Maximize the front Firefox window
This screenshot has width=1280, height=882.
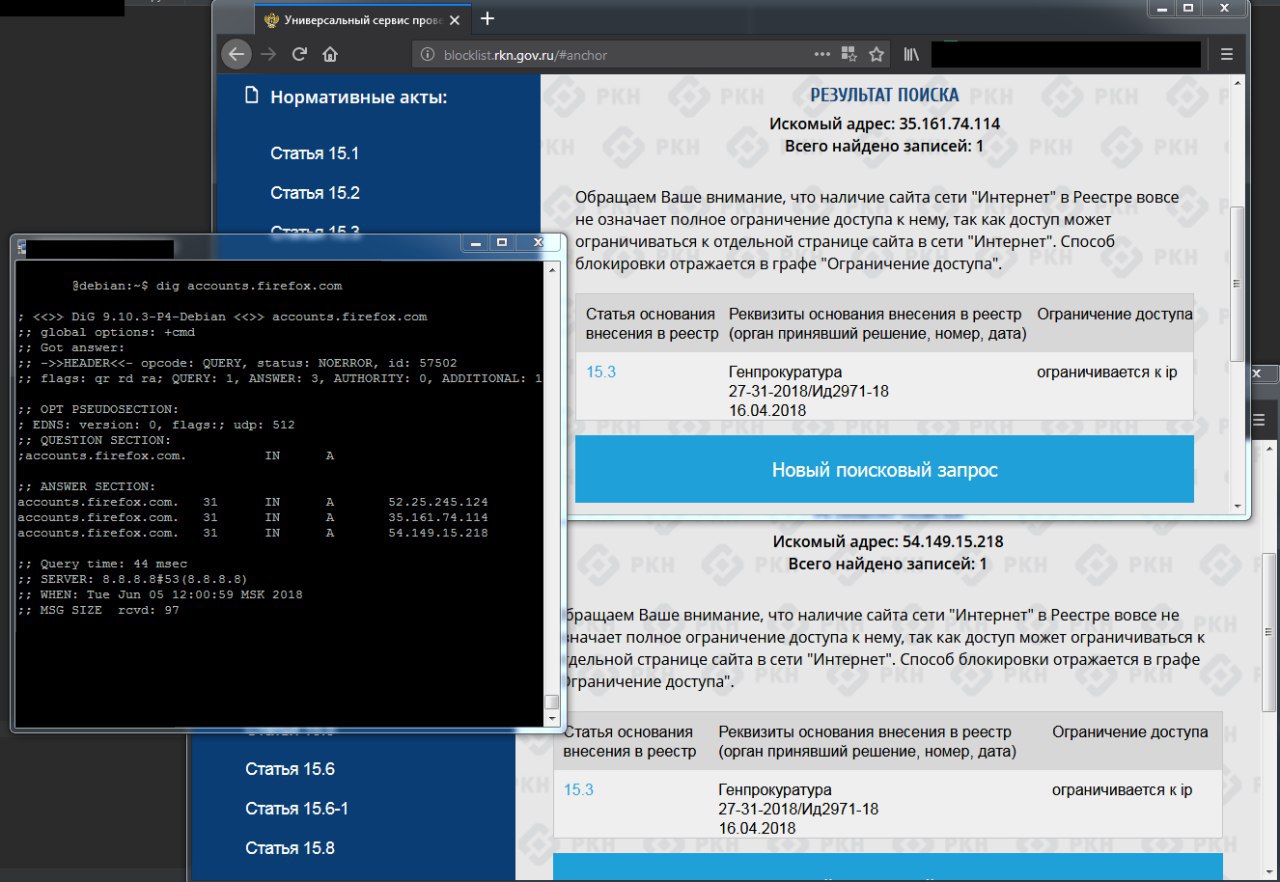click(1189, 7)
